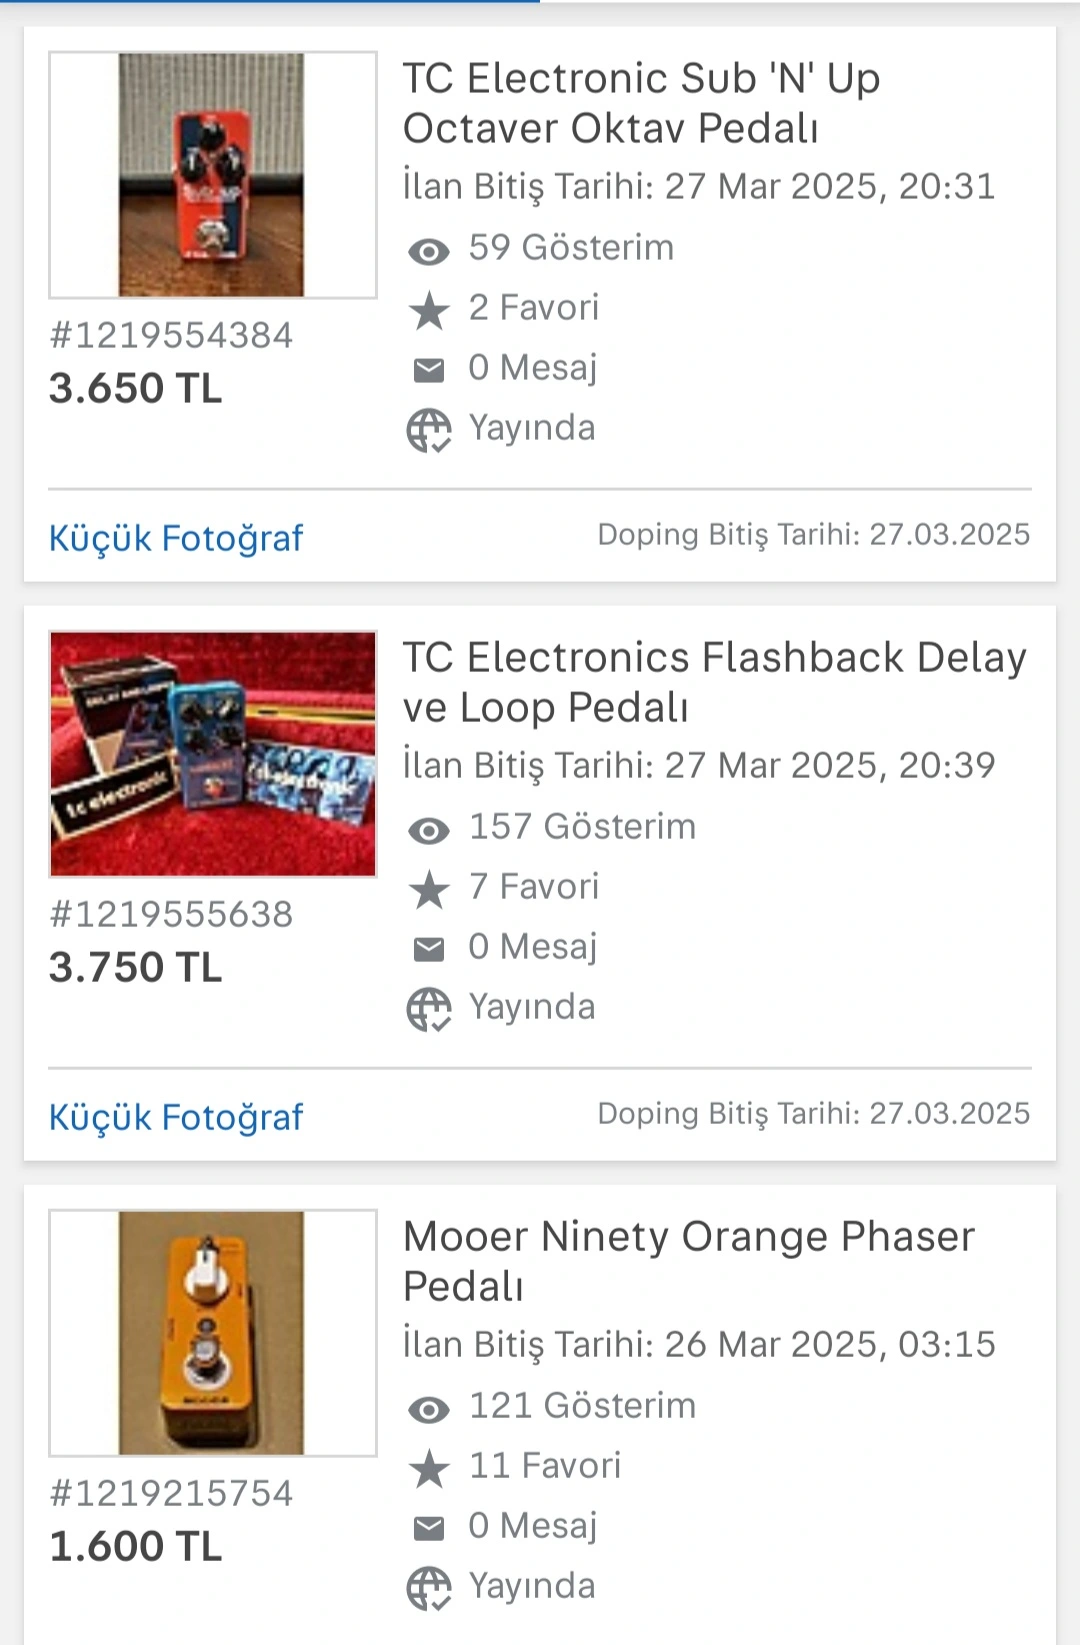Open Küçük Fotoğraf link under the Sub 'N' Up listing
This screenshot has height=1645, width=1080.
[176, 538]
